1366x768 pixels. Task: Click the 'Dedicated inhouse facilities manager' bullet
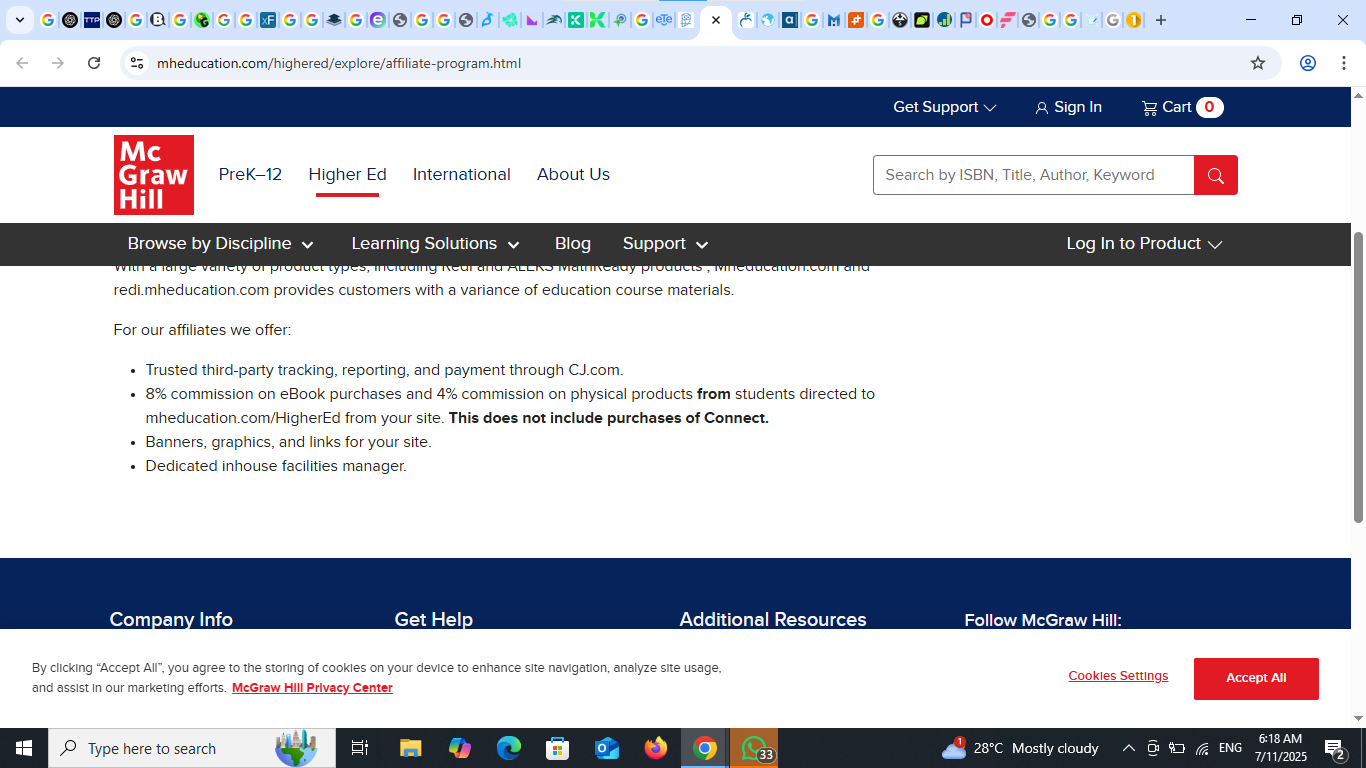276,466
